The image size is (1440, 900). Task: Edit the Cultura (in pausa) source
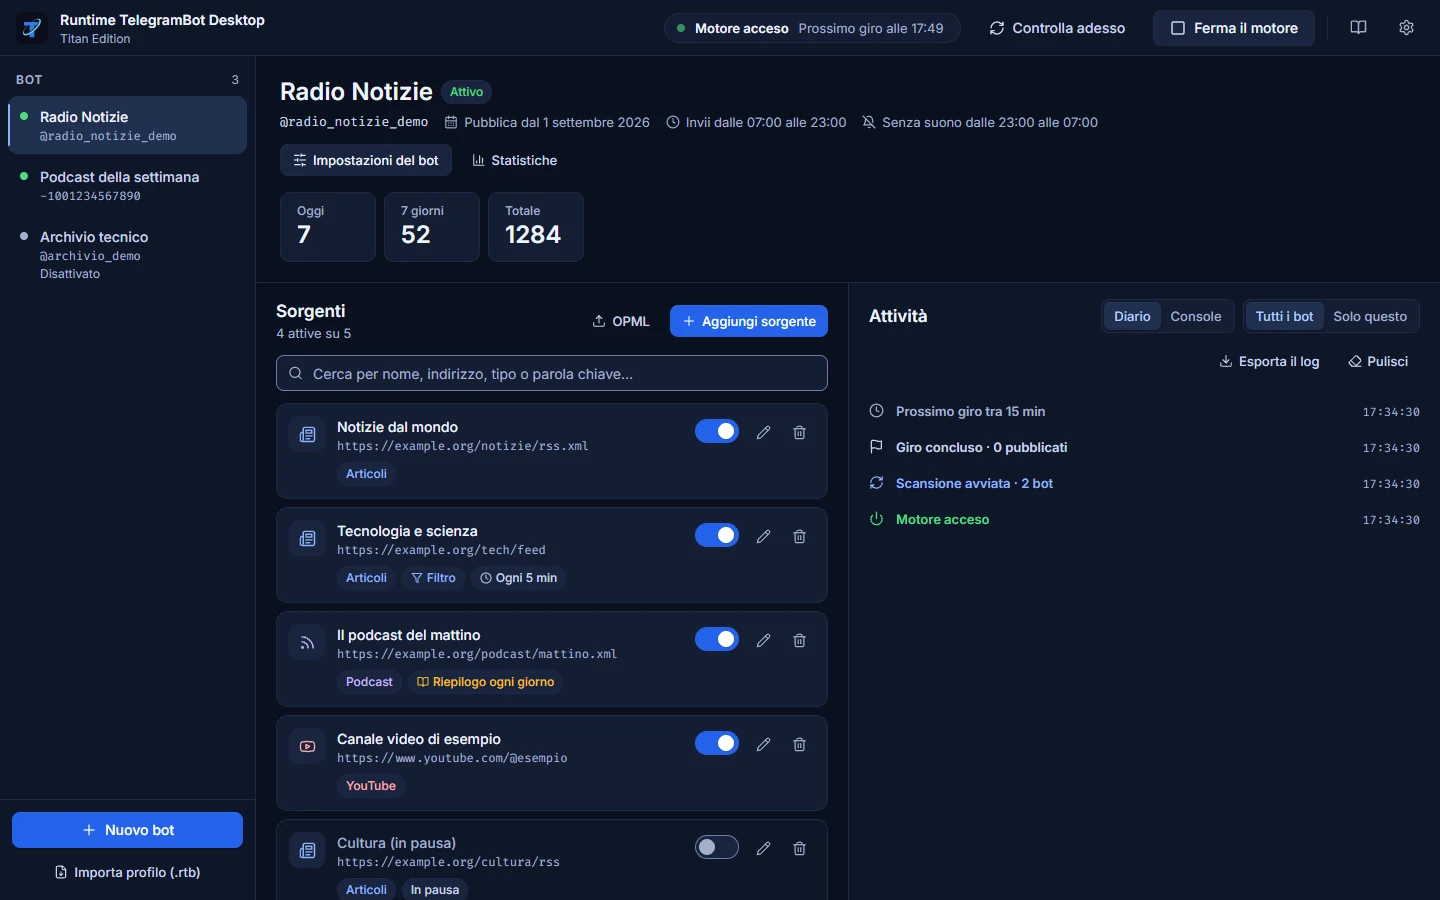click(x=764, y=848)
